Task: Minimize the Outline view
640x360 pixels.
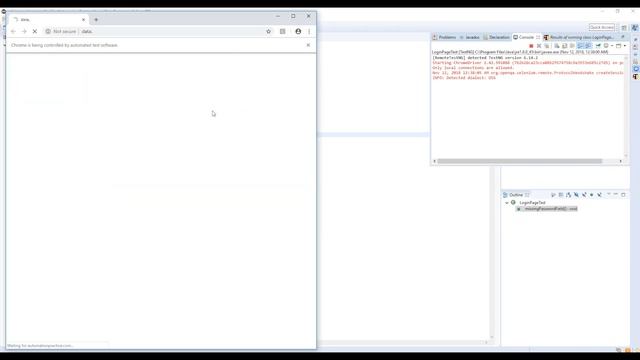Action: coord(616,194)
